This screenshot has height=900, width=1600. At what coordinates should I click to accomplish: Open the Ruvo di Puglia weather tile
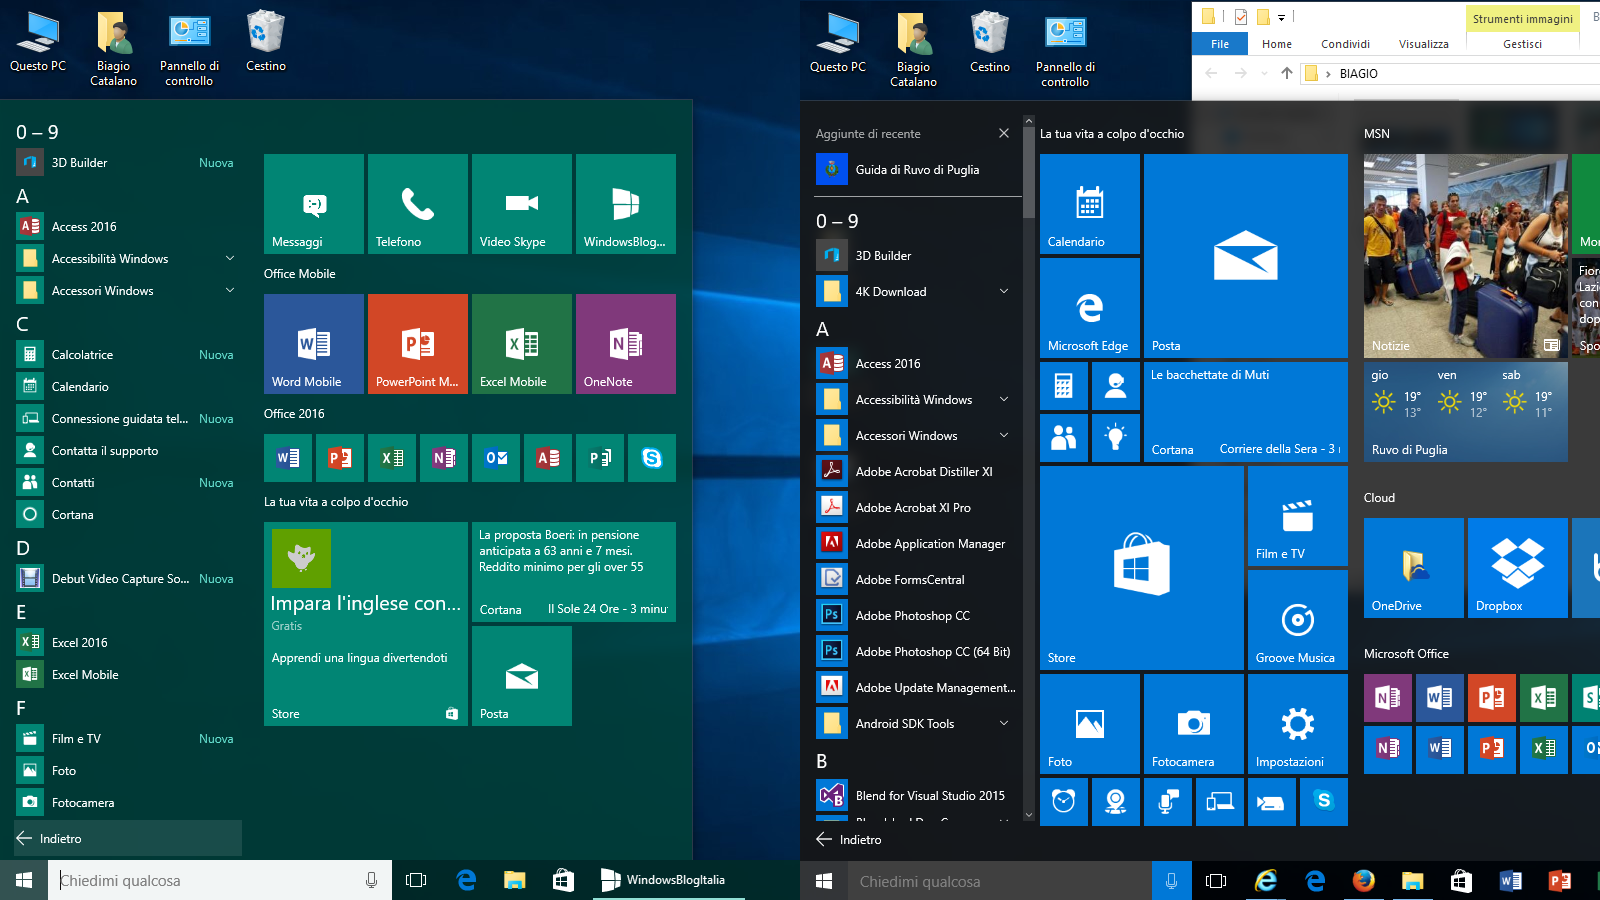coord(1466,412)
